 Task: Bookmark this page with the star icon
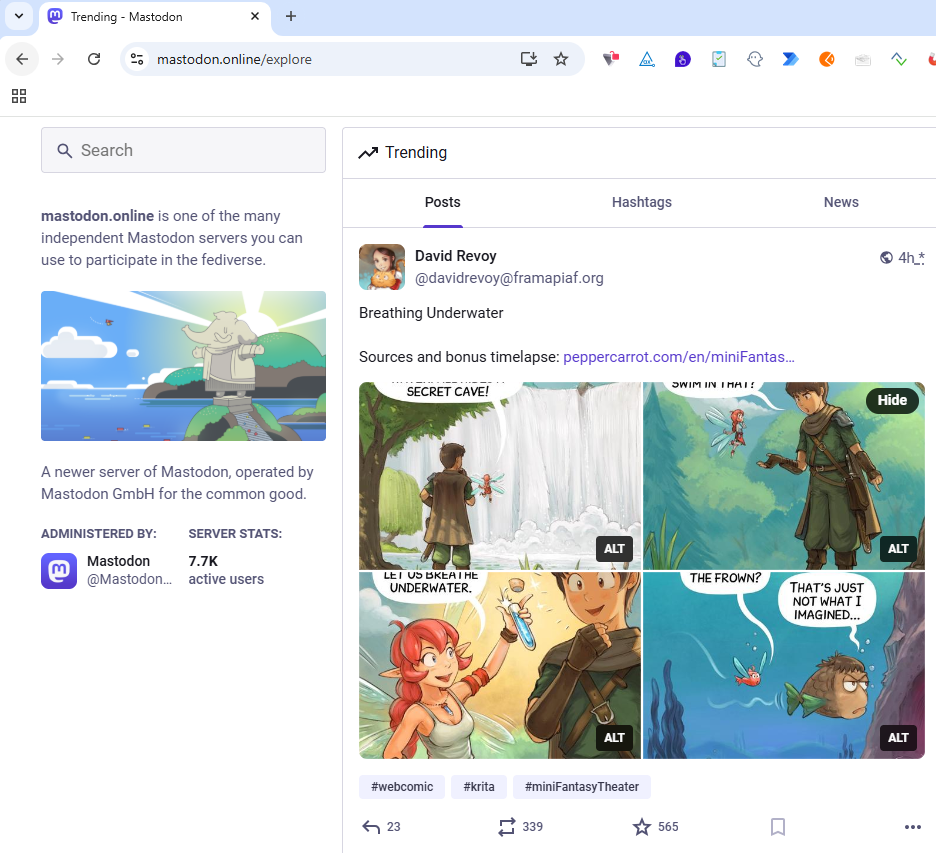tap(561, 59)
